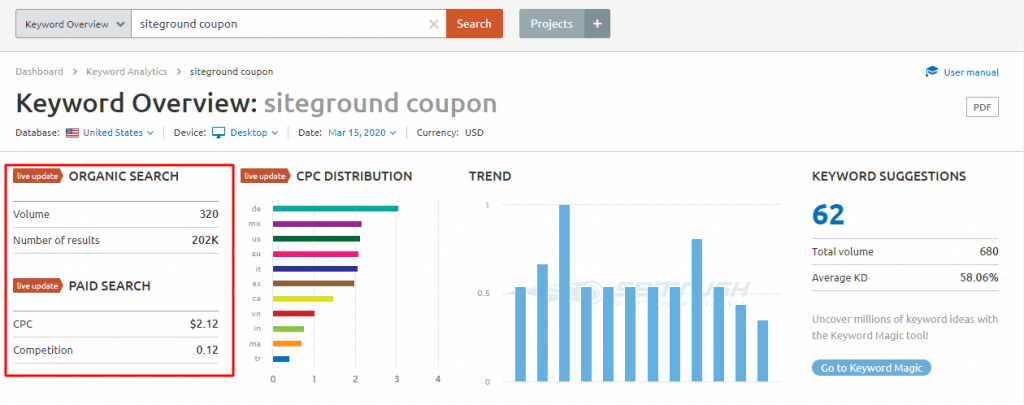
Task: Click the Go to Keyword Magic button
Action: coord(871,368)
